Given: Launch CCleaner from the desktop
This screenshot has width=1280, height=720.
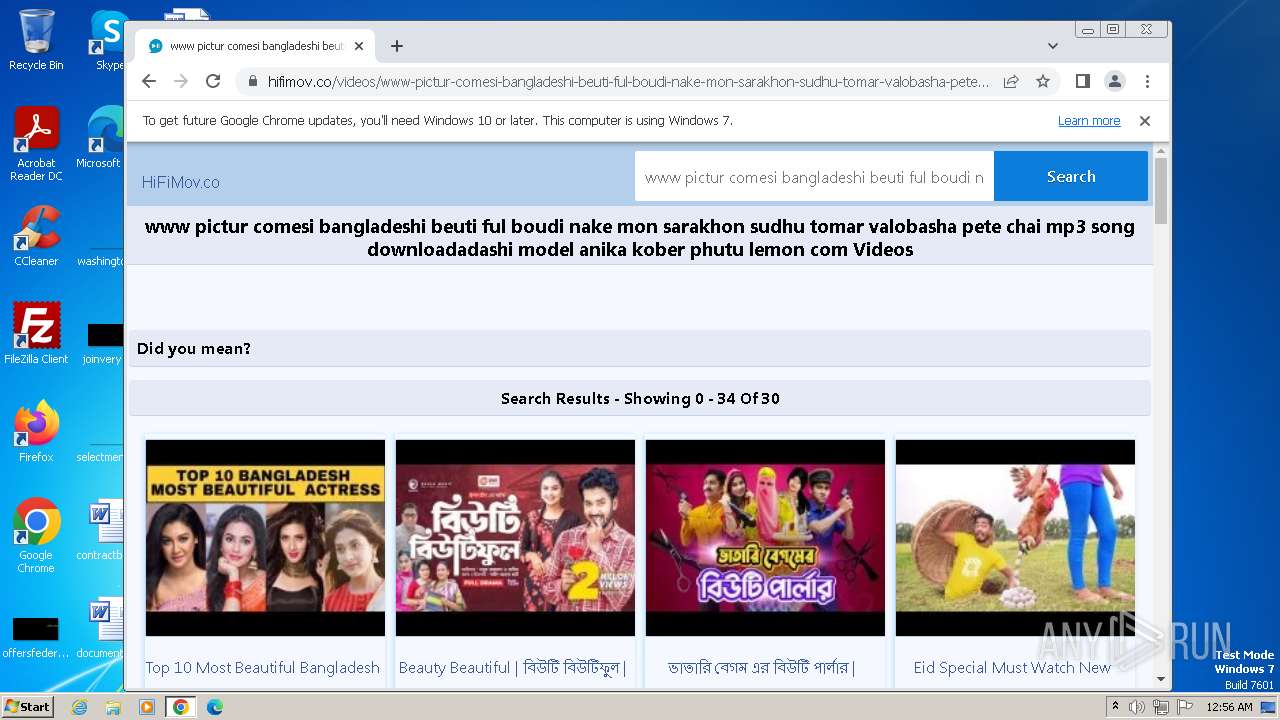Looking at the screenshot, I should point(36,237).
